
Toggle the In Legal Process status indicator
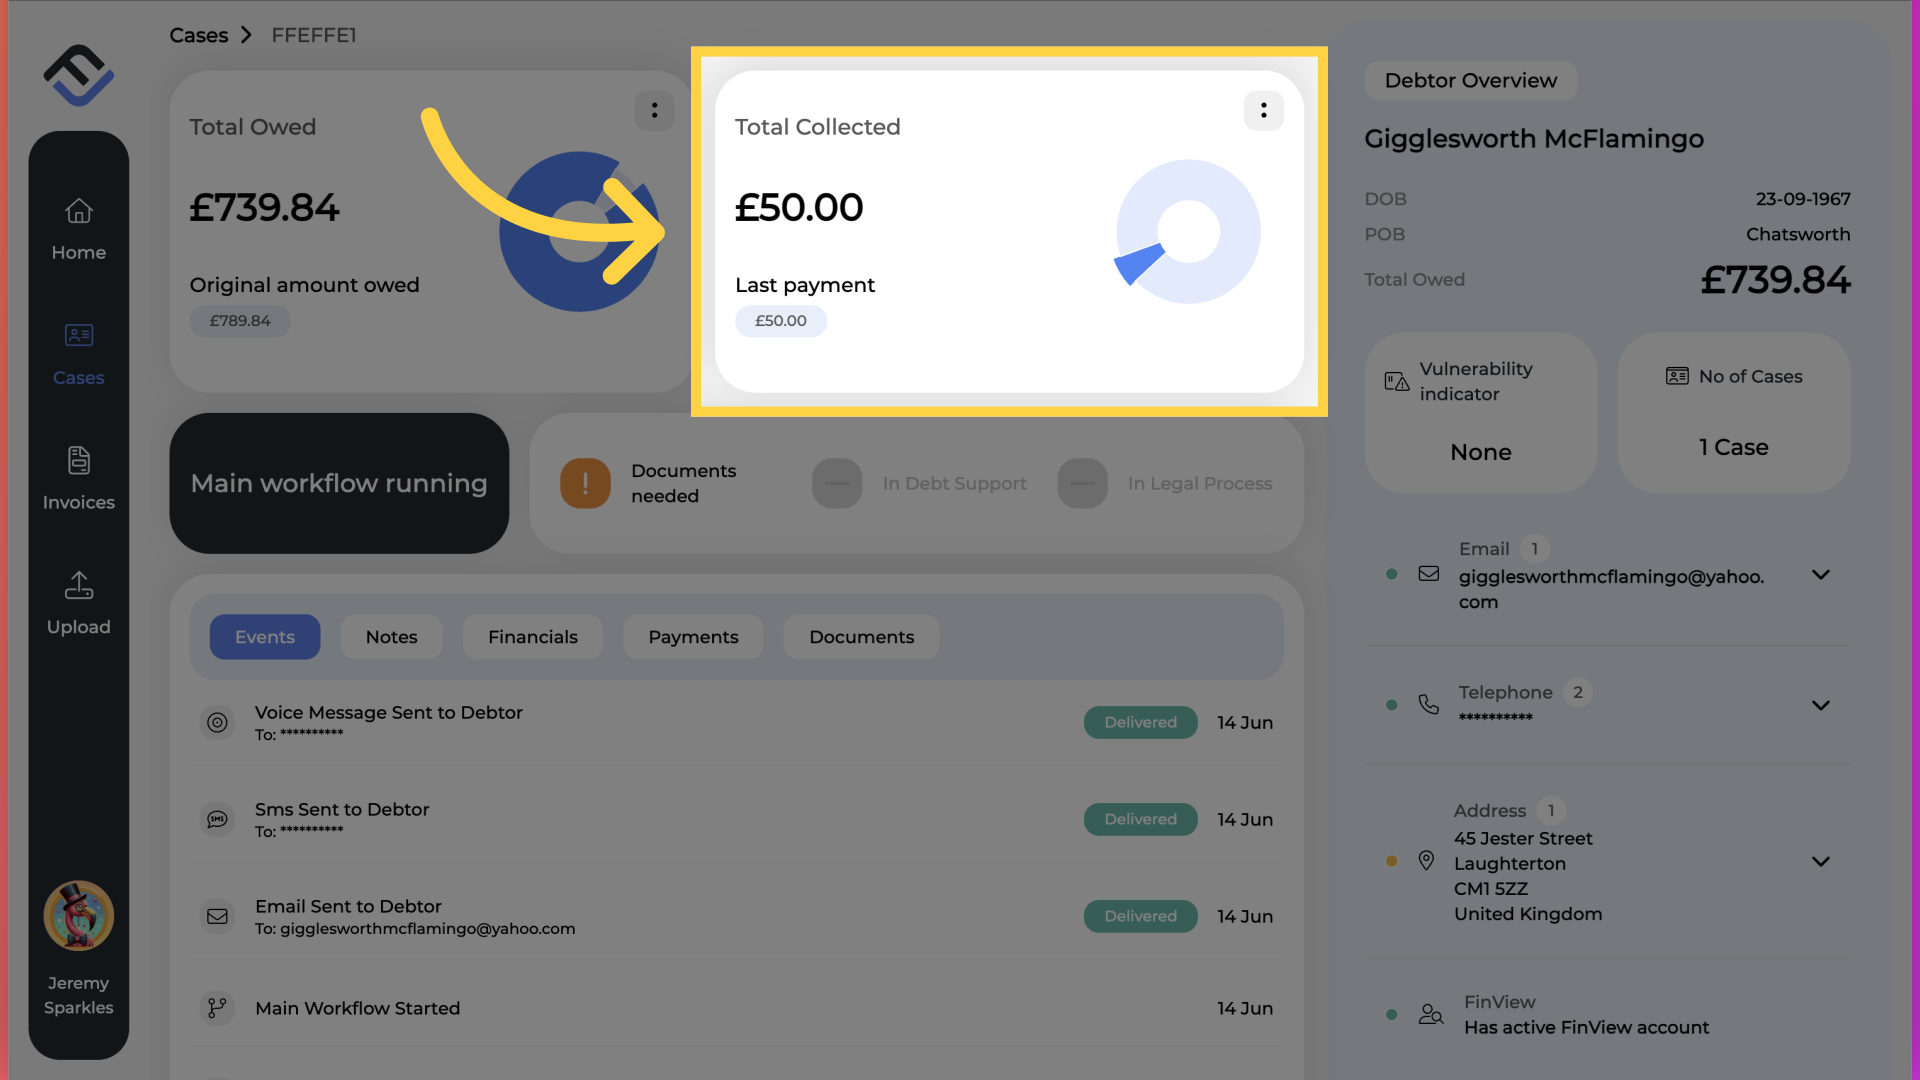click(x=1081, y=483)
